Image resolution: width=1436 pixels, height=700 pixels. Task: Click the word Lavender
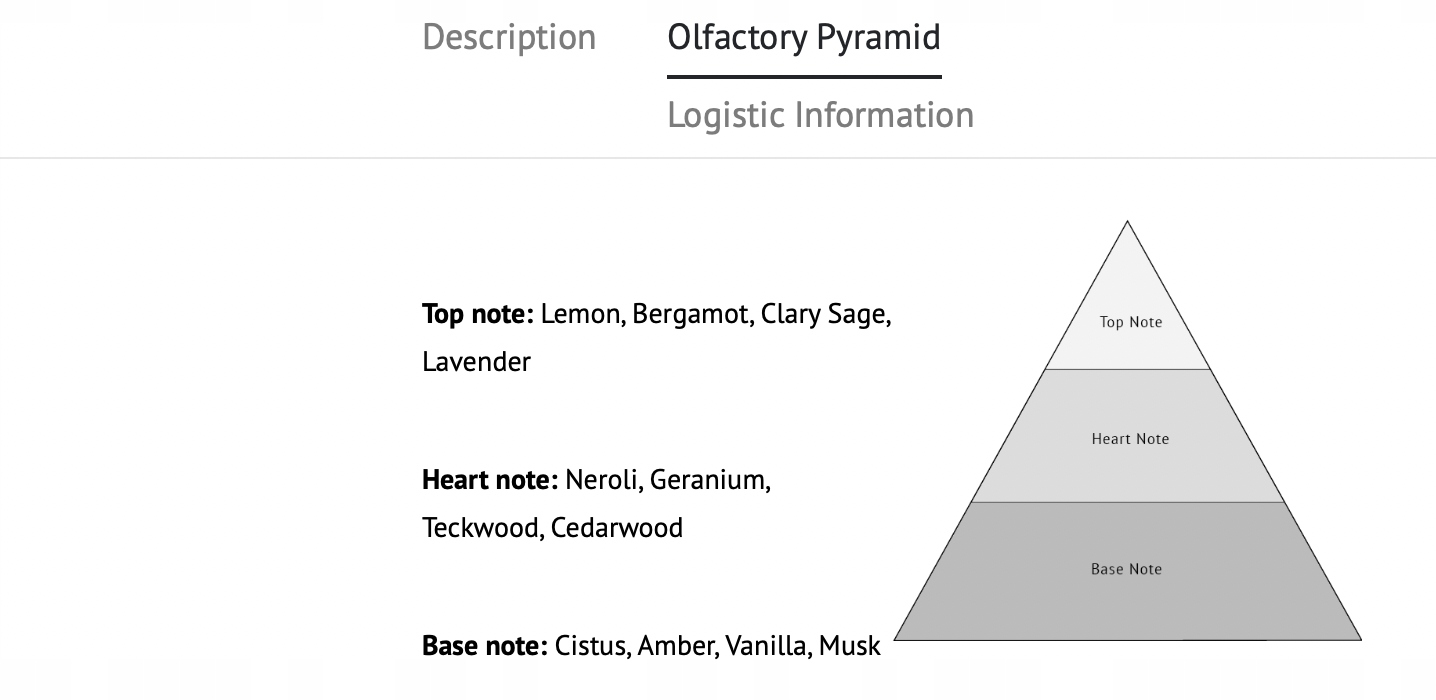476,361
